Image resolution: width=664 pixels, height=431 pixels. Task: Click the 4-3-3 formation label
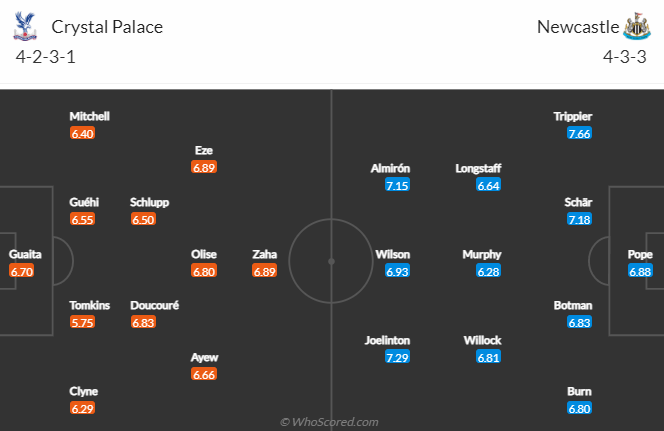click(x=625, y=57)
